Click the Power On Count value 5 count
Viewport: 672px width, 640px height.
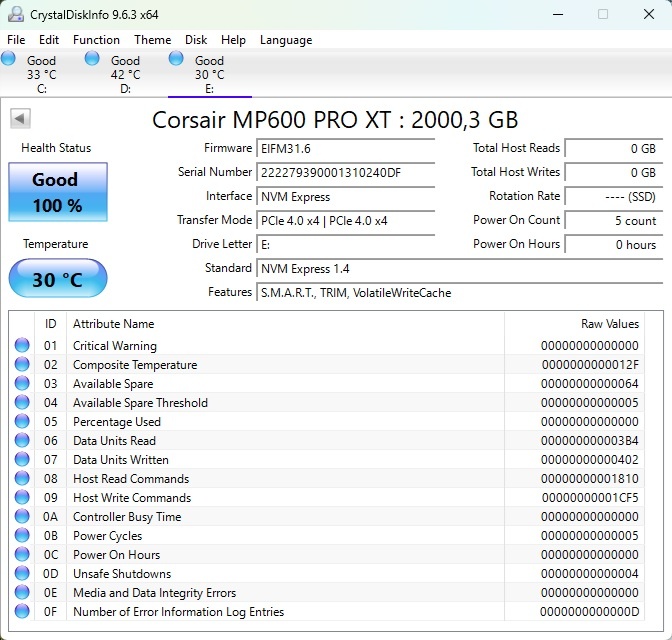(614, 221)
